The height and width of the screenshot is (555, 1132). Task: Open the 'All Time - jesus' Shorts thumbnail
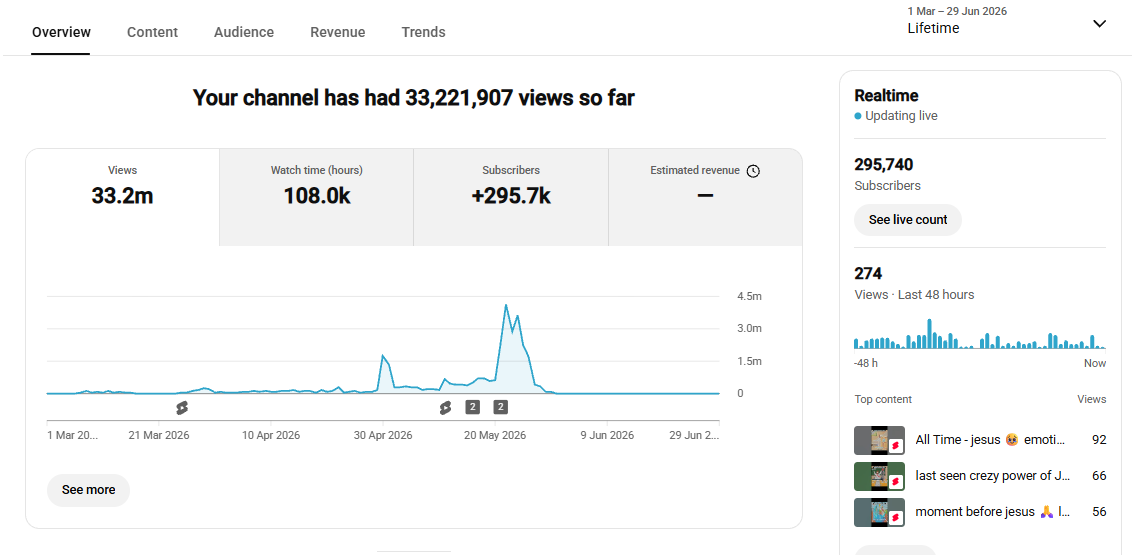879,440
